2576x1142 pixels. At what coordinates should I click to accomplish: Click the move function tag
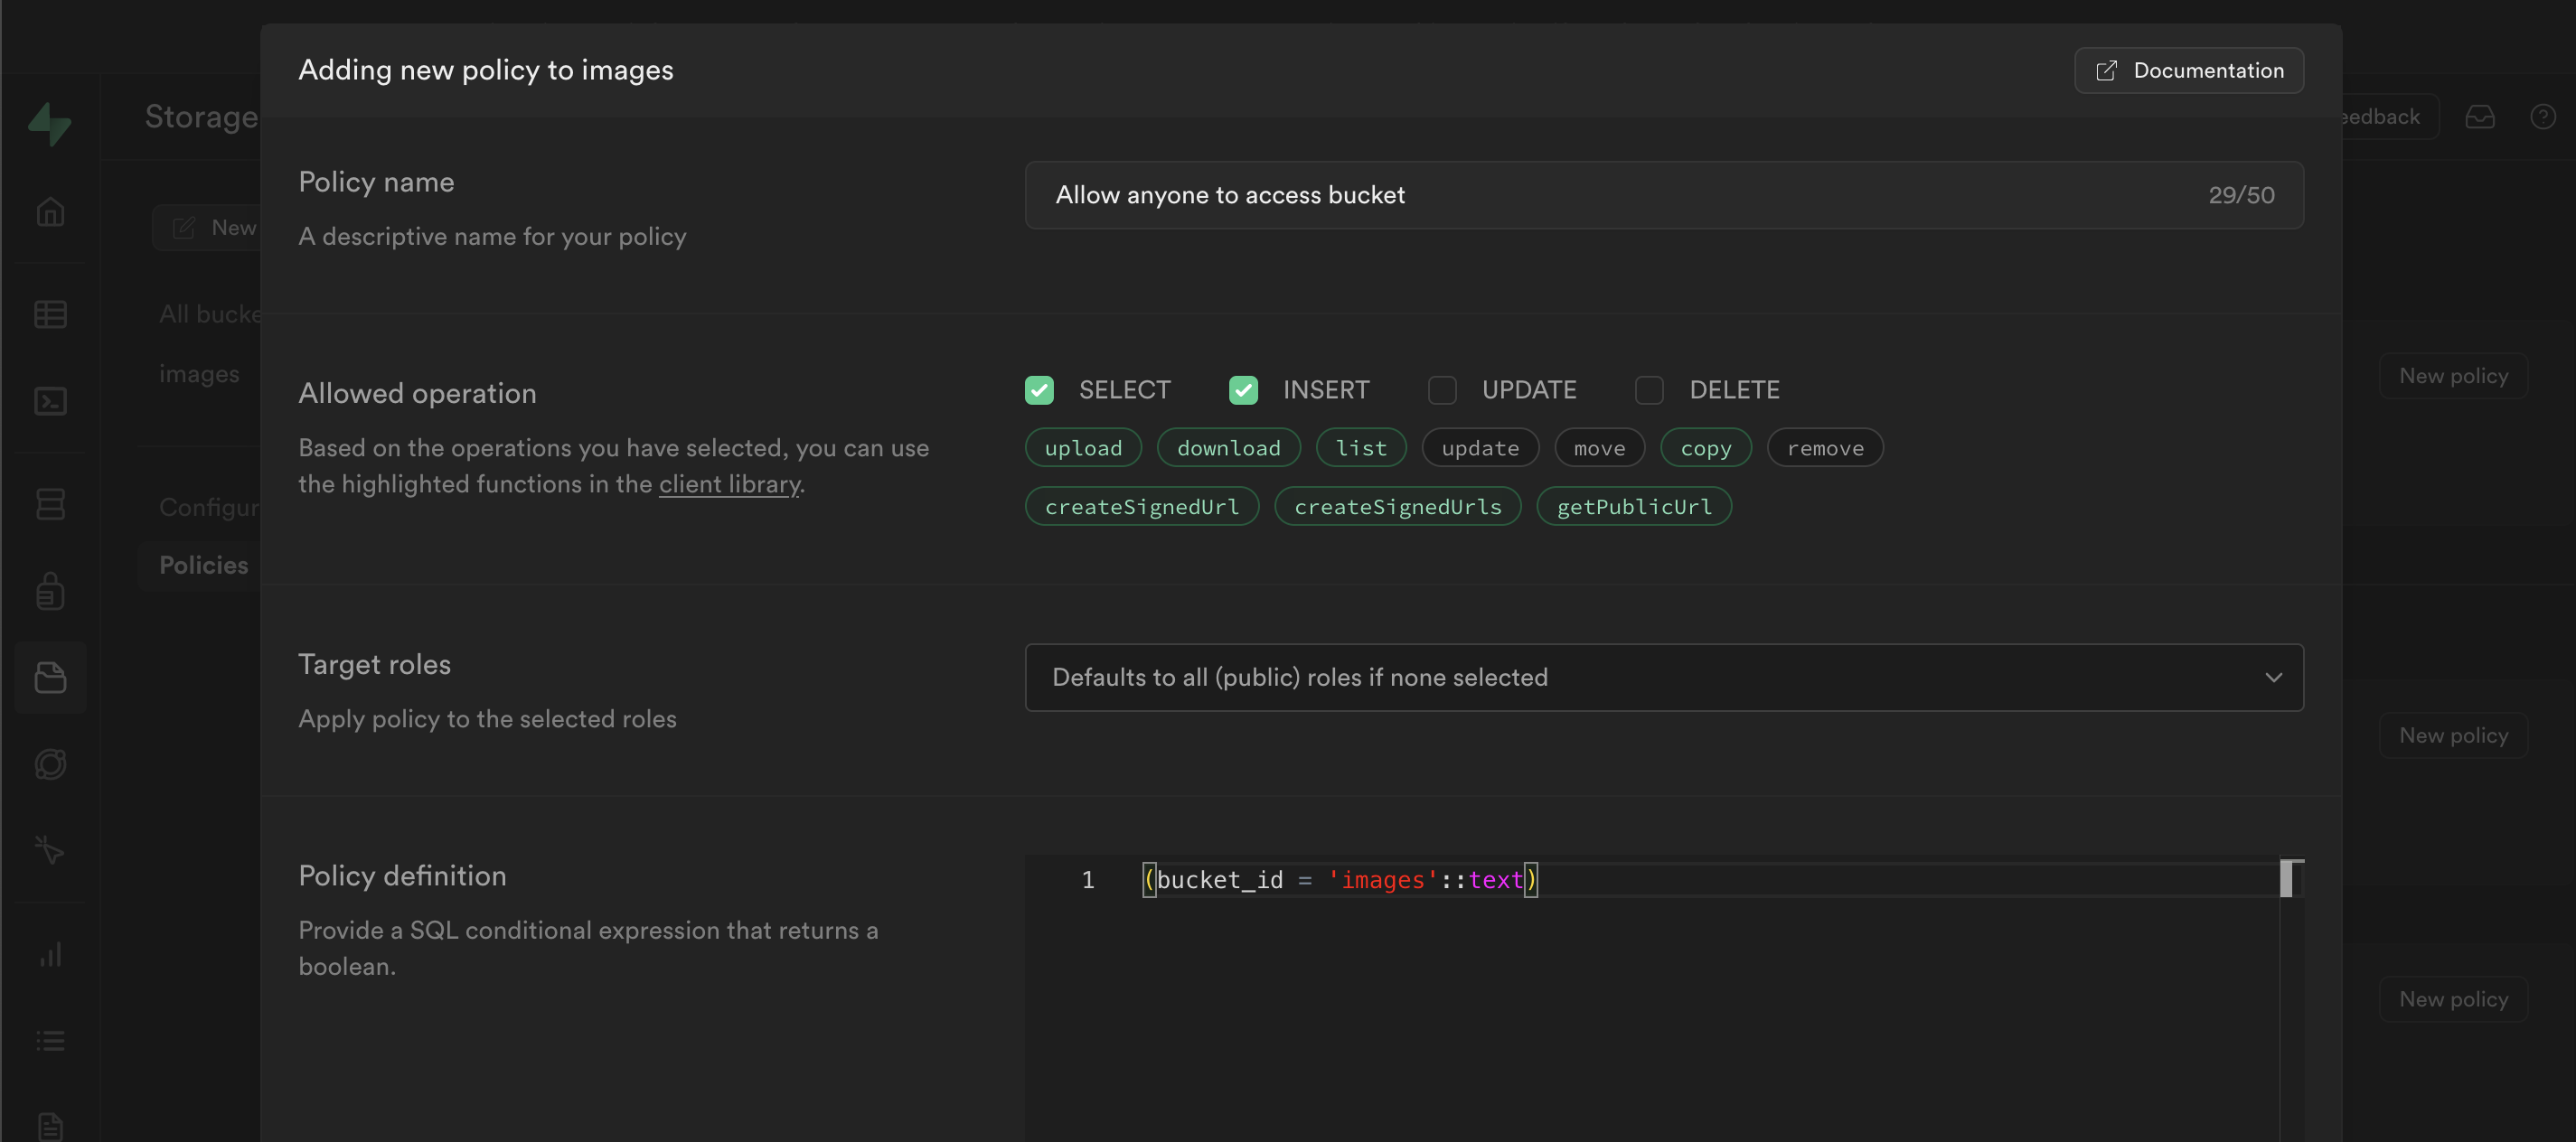pyautogui.click(x=1599, y=448)
